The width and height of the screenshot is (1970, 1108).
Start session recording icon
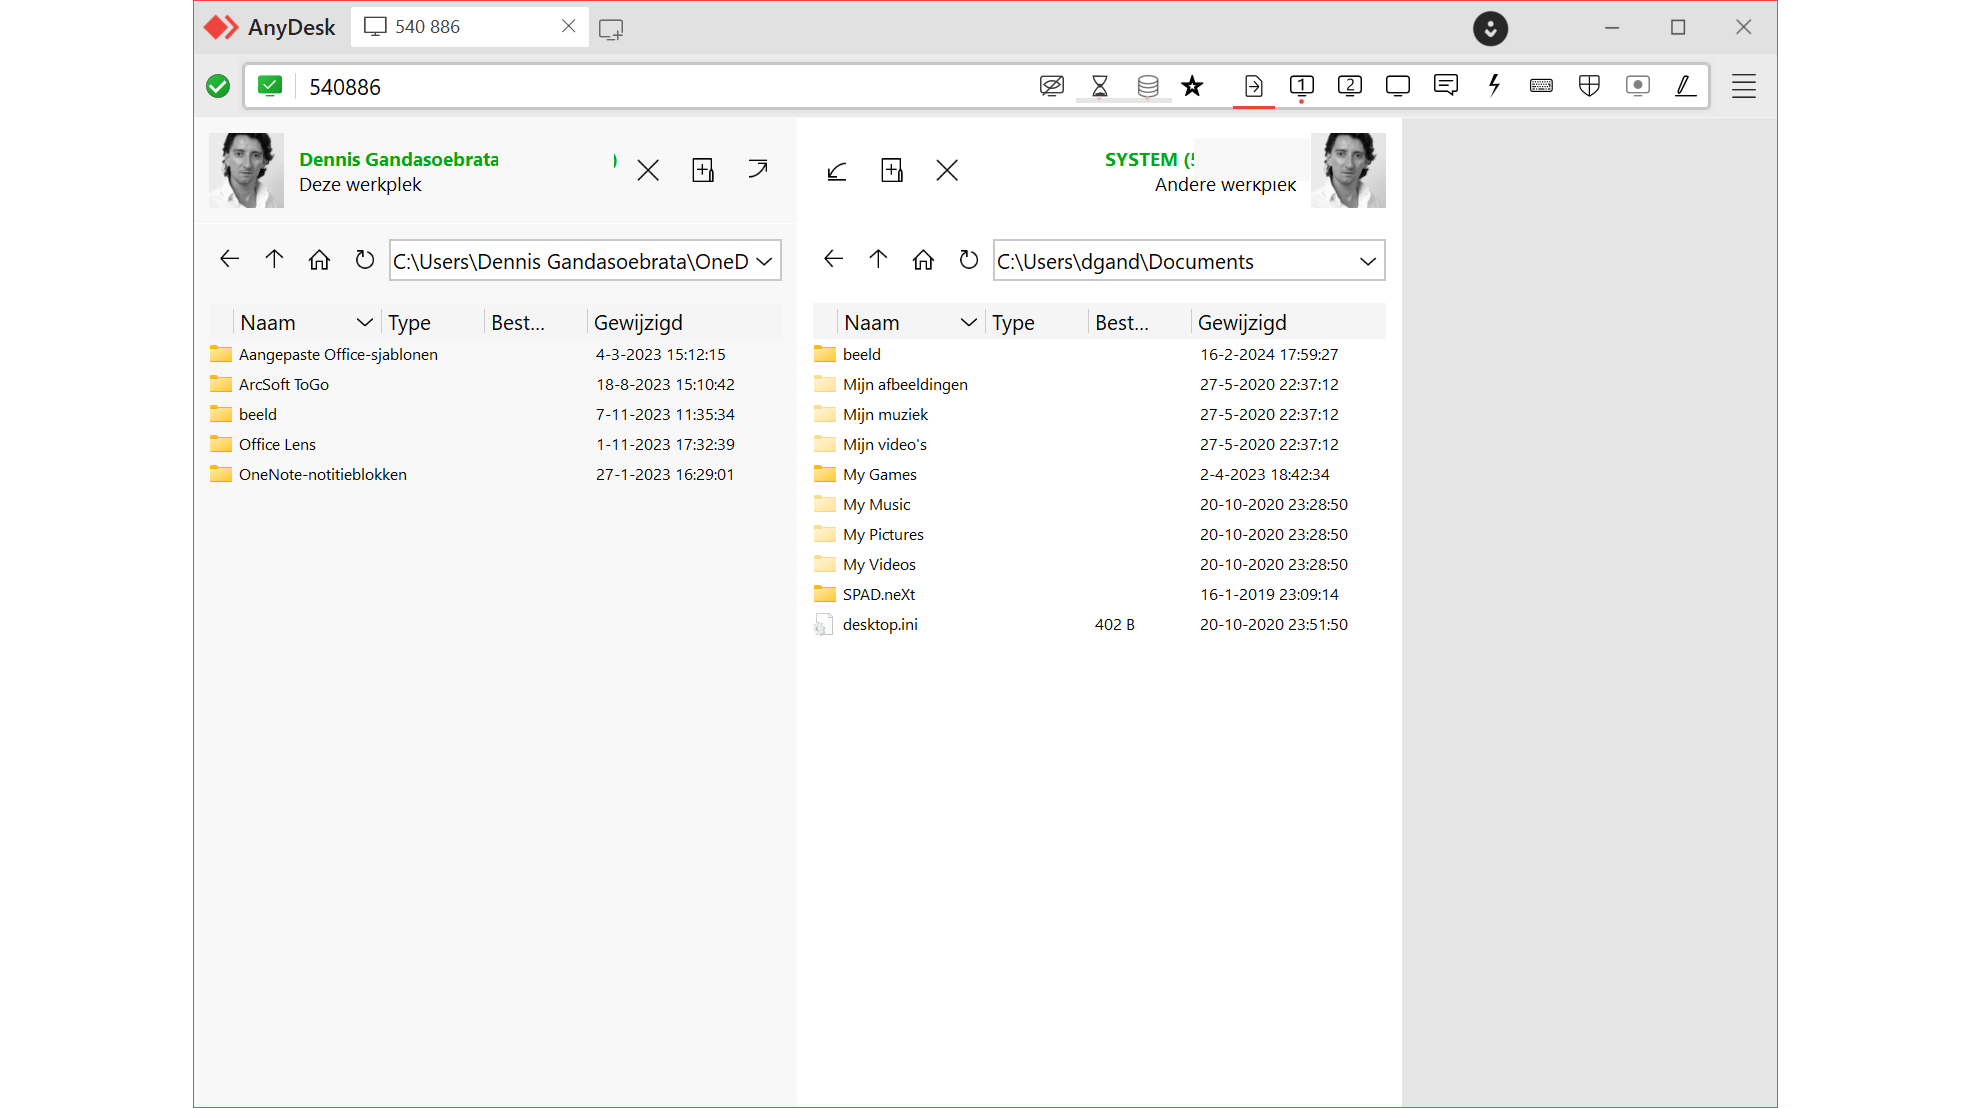click(1637, 86)
